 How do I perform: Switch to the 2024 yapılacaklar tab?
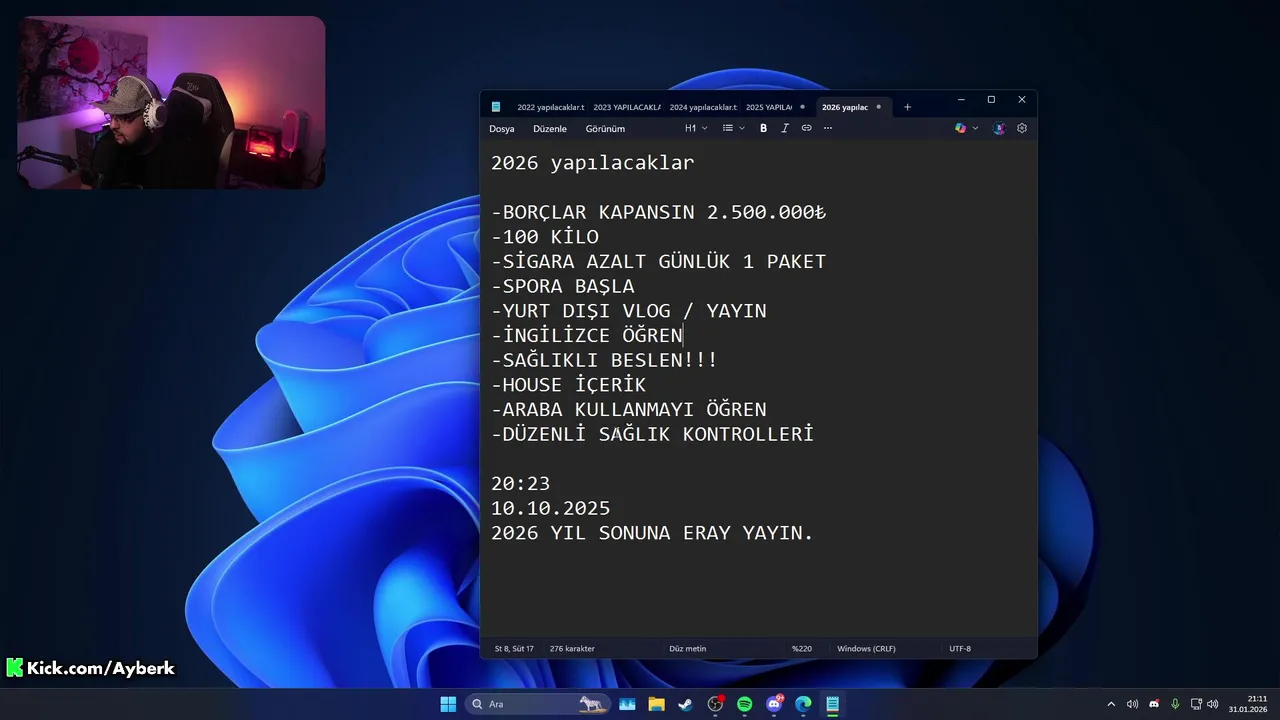pos(702,107)
